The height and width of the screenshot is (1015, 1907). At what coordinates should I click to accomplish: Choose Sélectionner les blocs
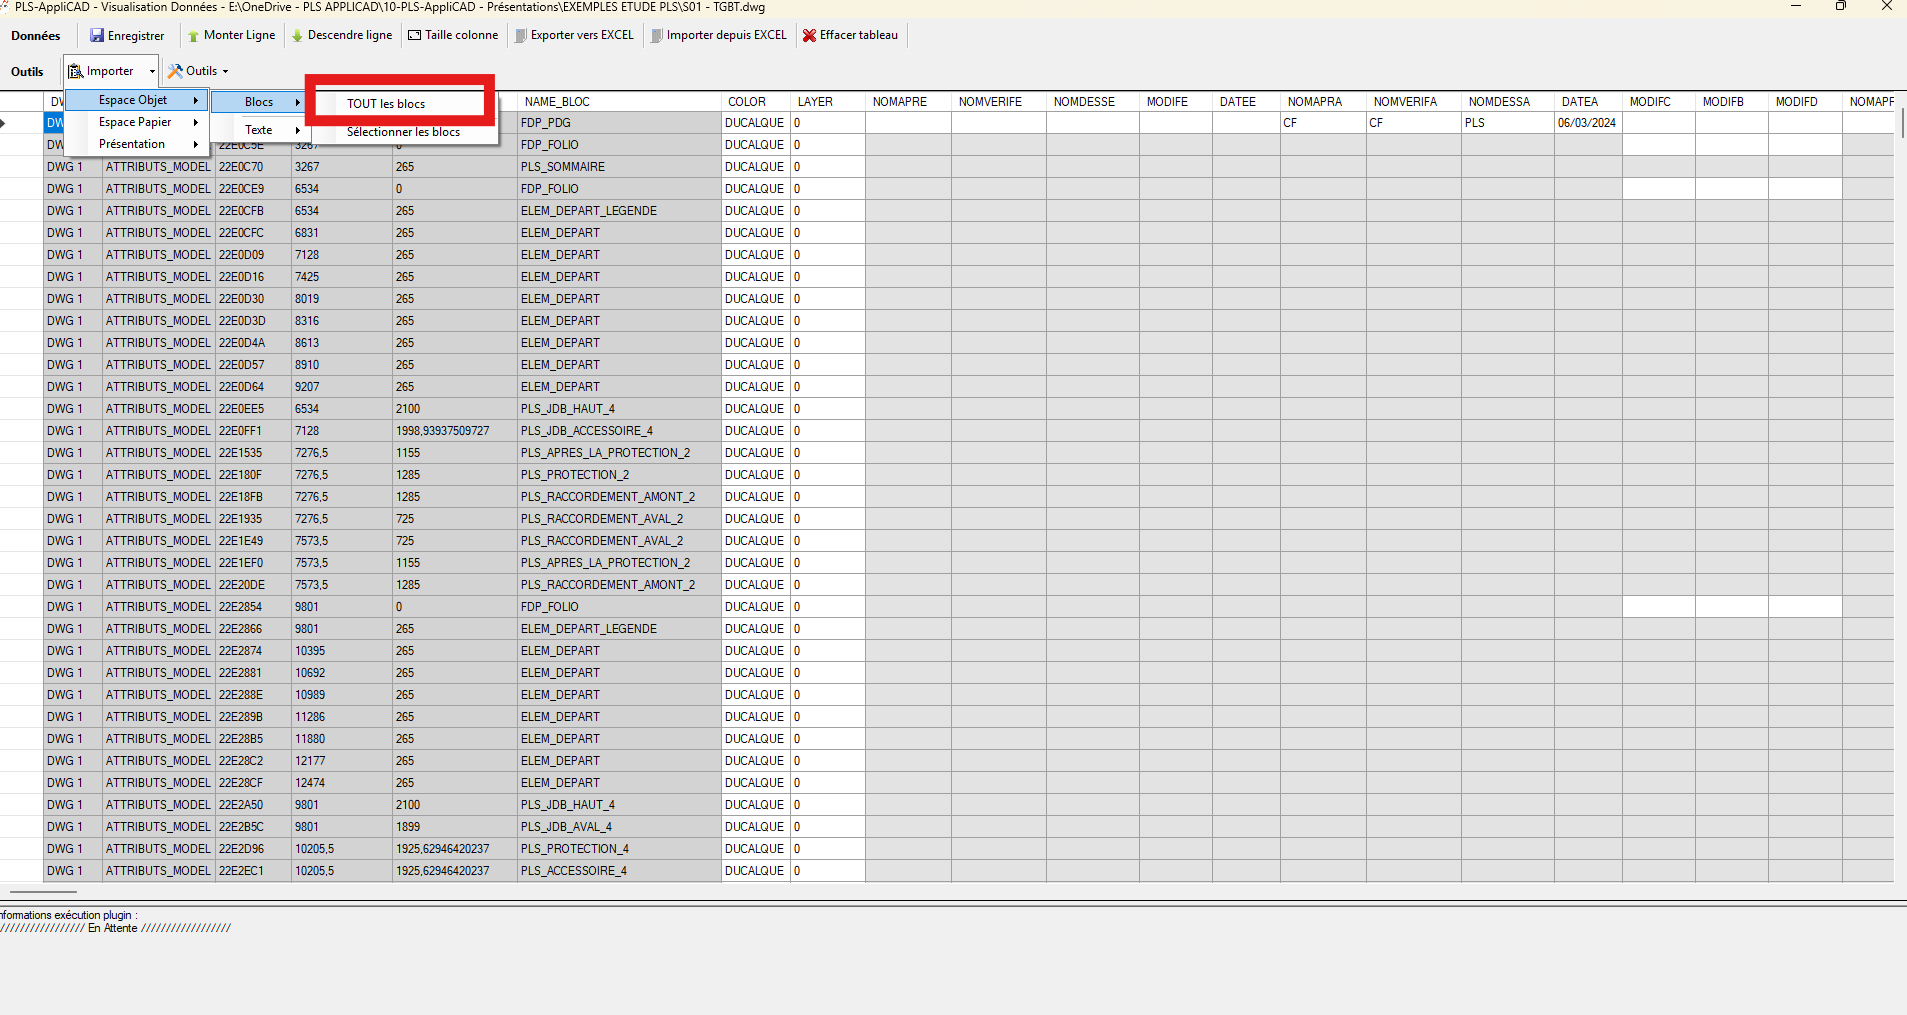tap(402, 131)
